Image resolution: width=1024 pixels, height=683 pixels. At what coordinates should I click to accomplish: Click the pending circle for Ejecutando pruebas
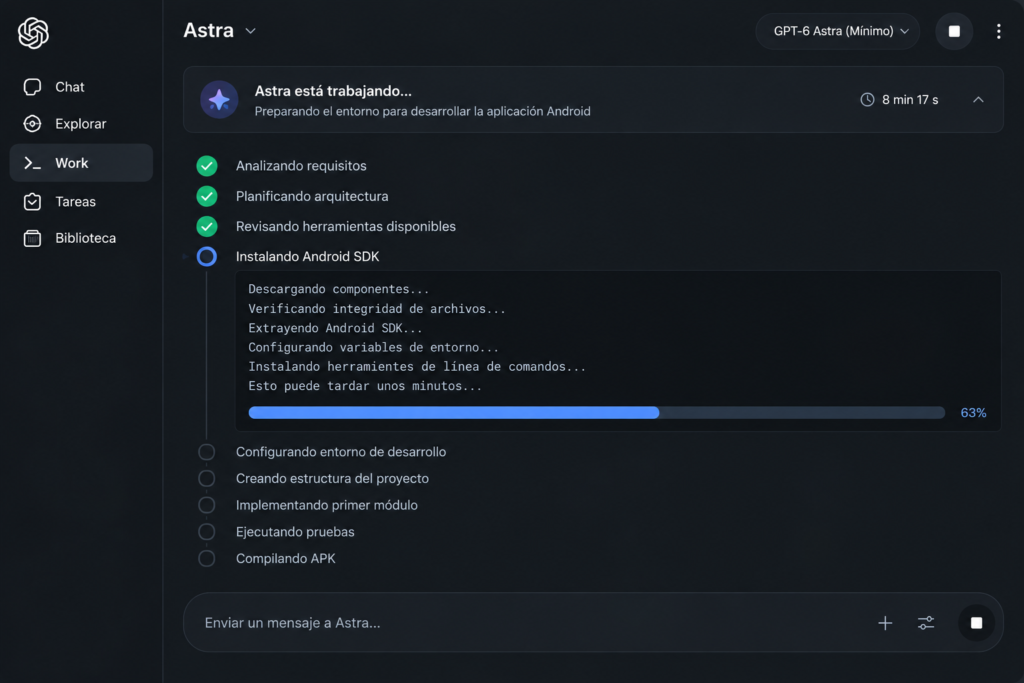206,532
